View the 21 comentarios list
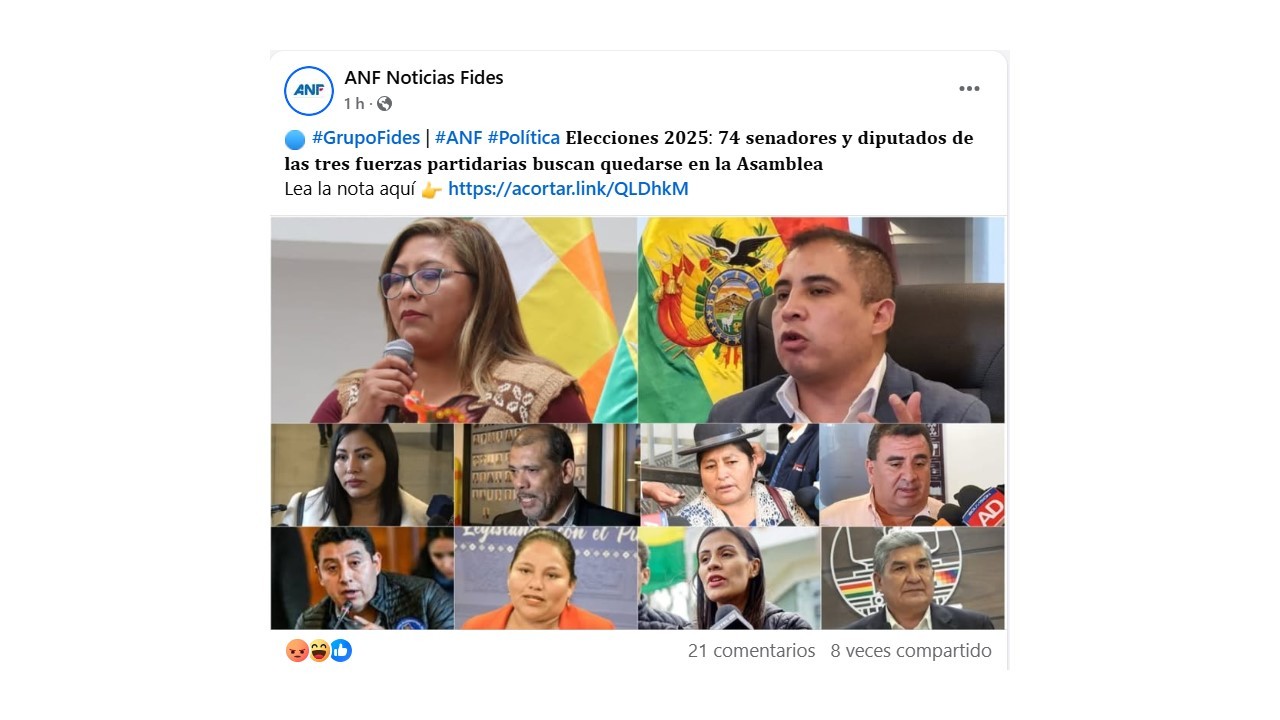1280x720 pixels. click(752, 651)
